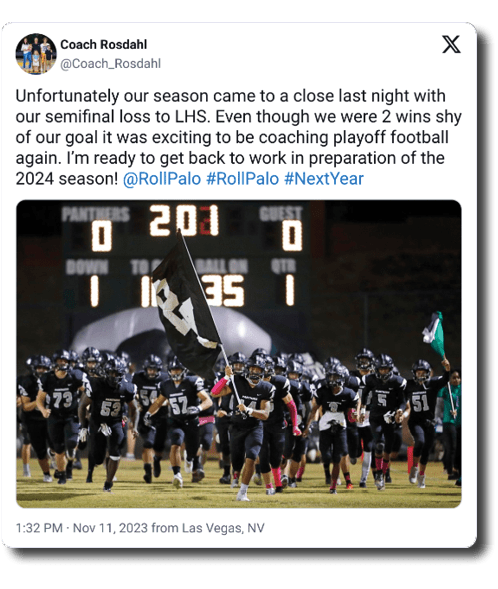The image size is (498, 589).
Task: Open the football team photo
Action: pos(238,354)
